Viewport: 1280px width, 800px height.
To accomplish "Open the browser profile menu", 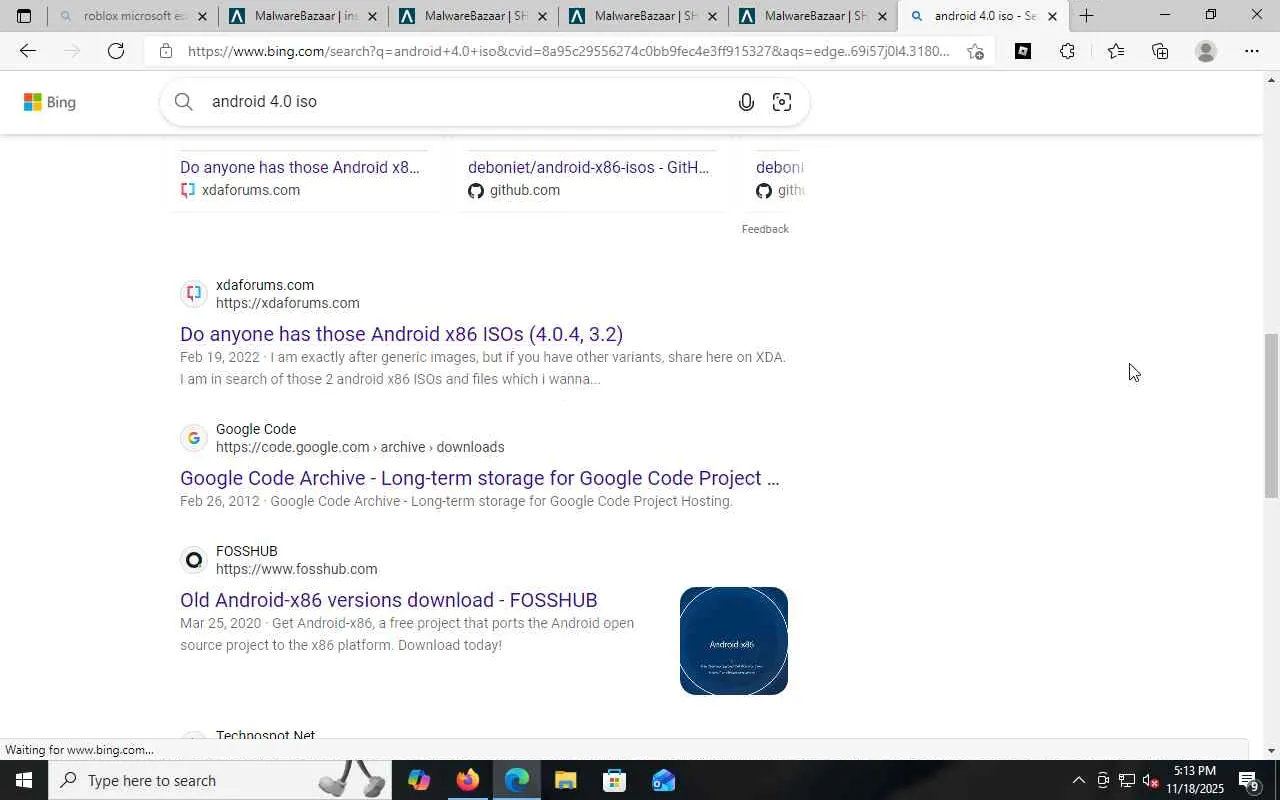I will click(x=1206, y=51).
